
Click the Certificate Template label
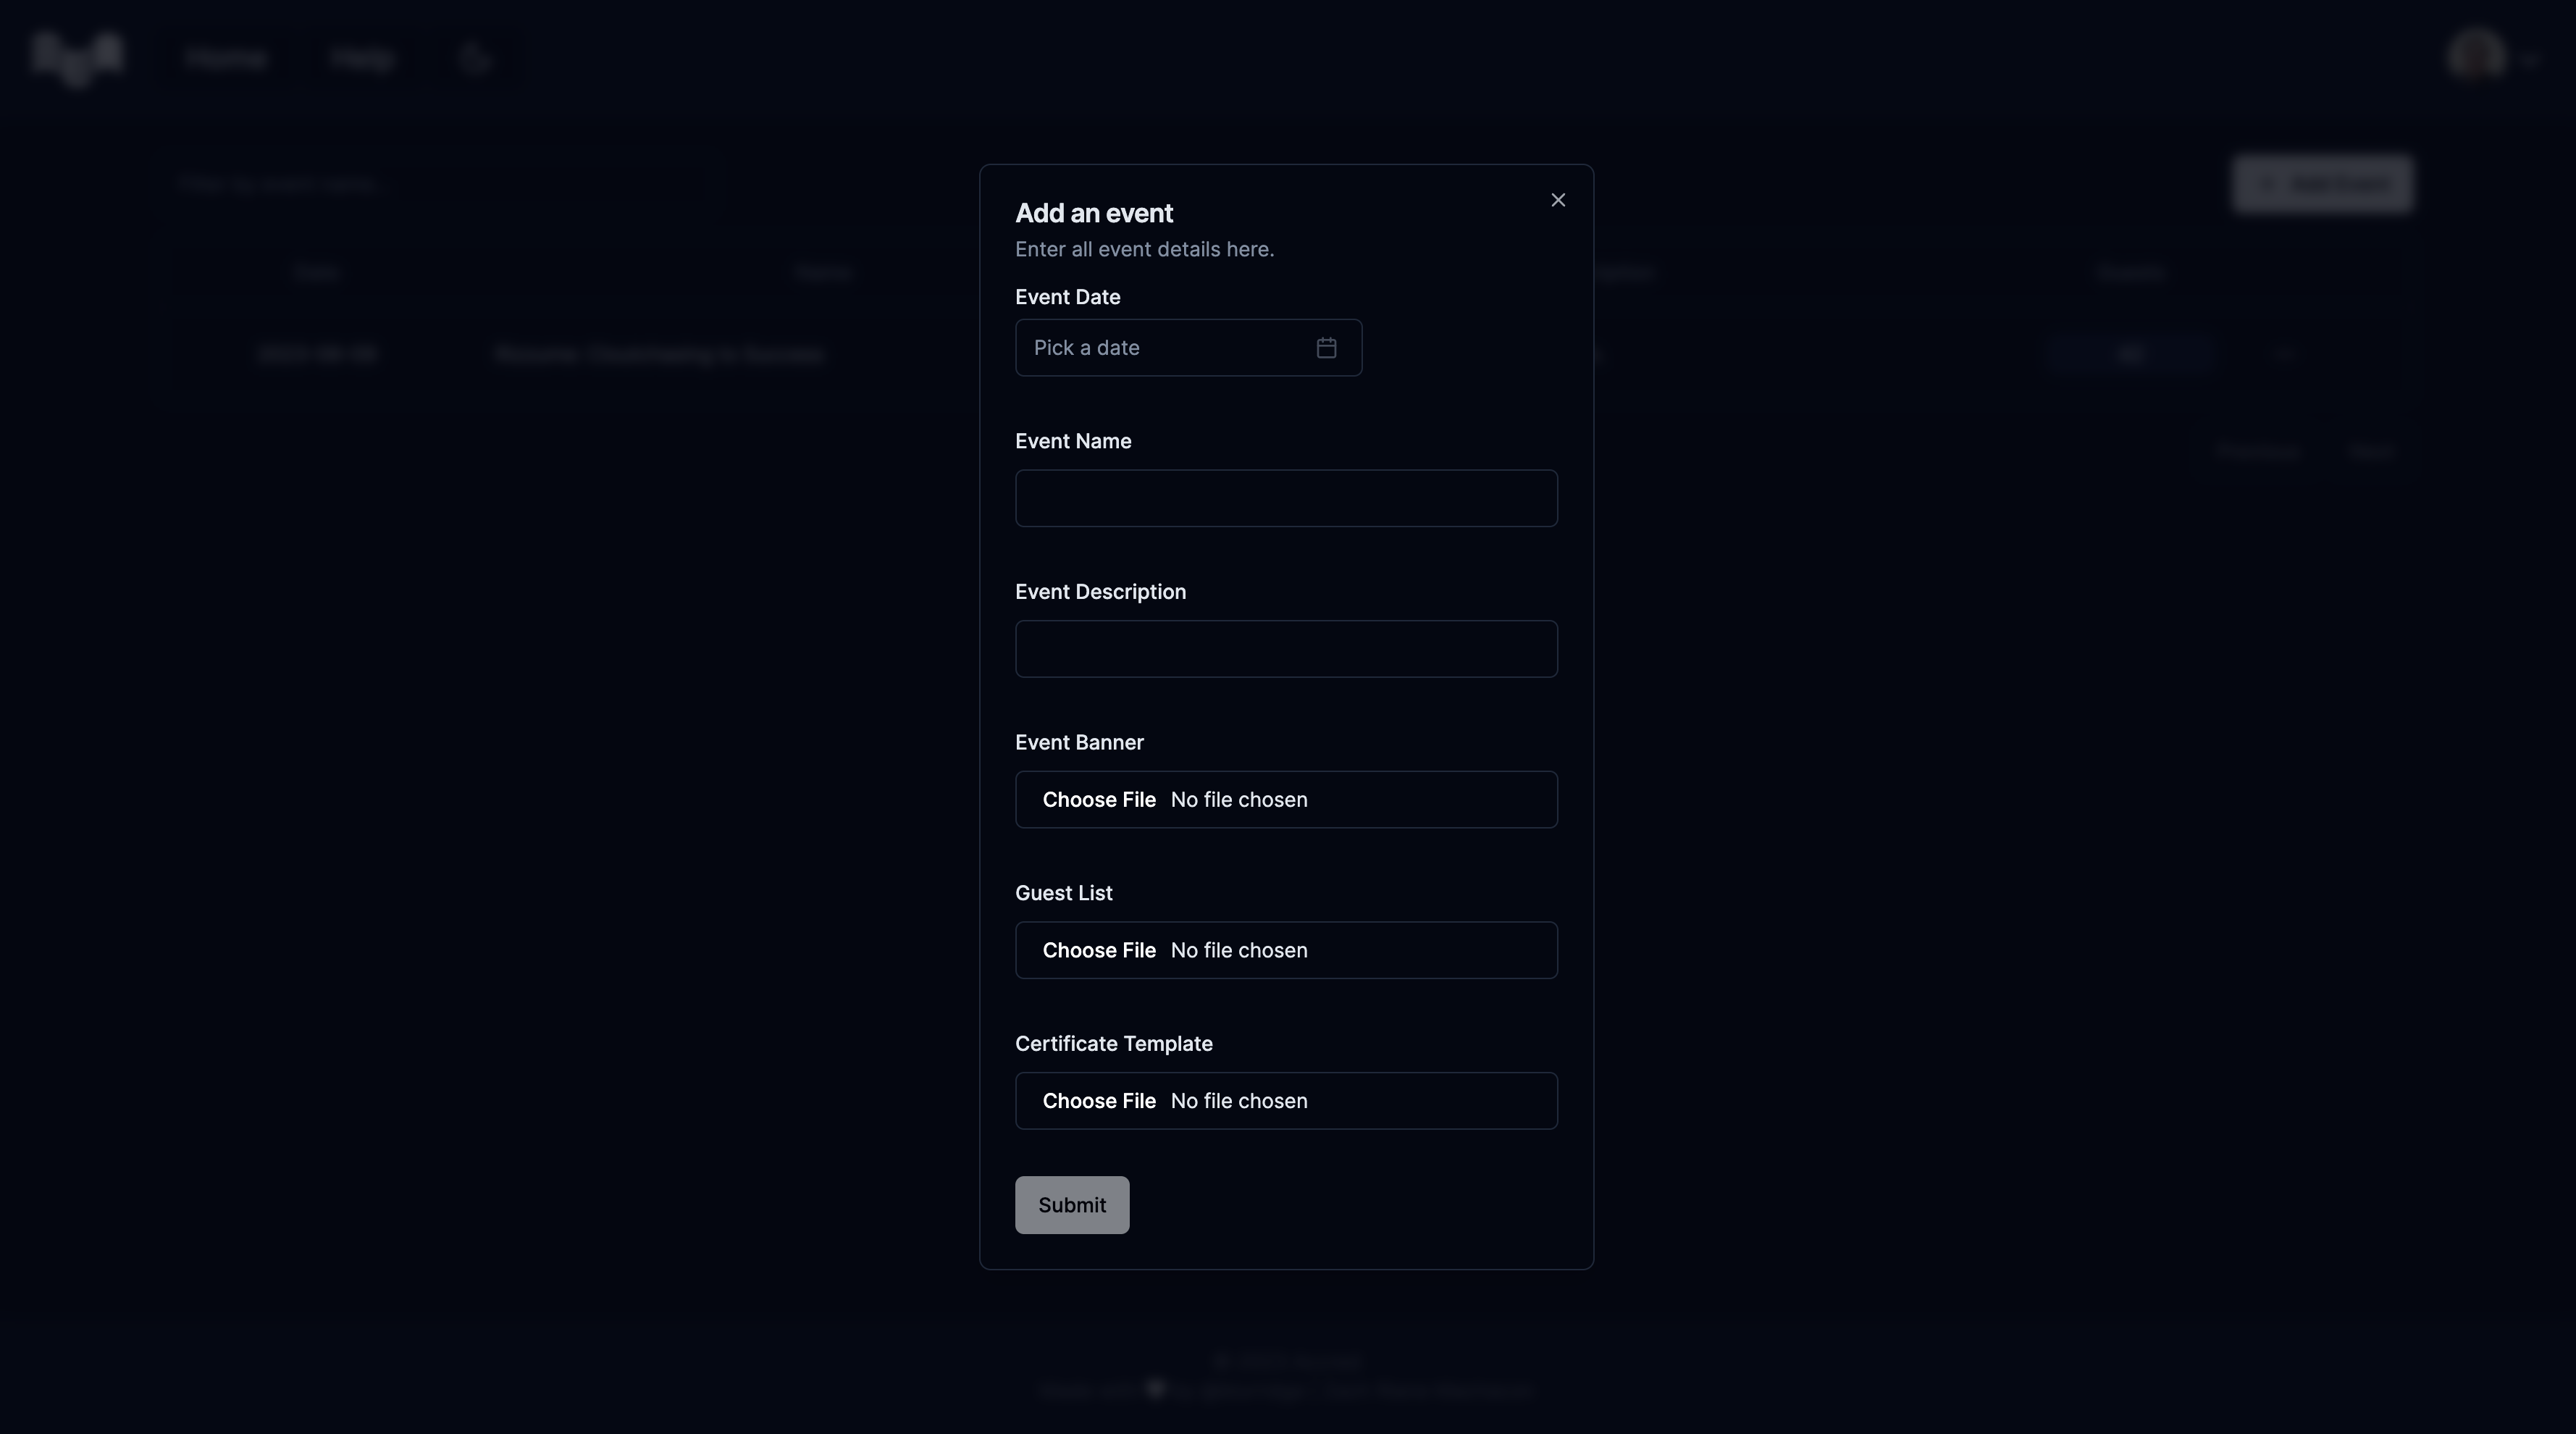click(x=1113, y=1044)
